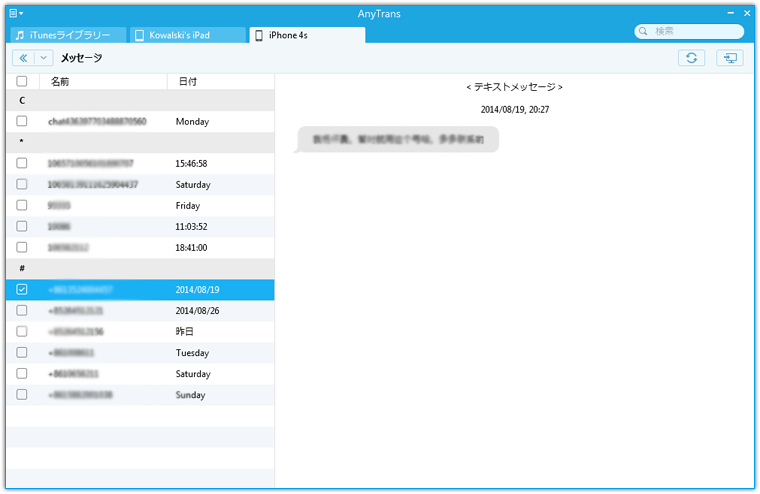Check the box for the Friday row
This screenshot has width=760, height=494.
tap(22, 205)
